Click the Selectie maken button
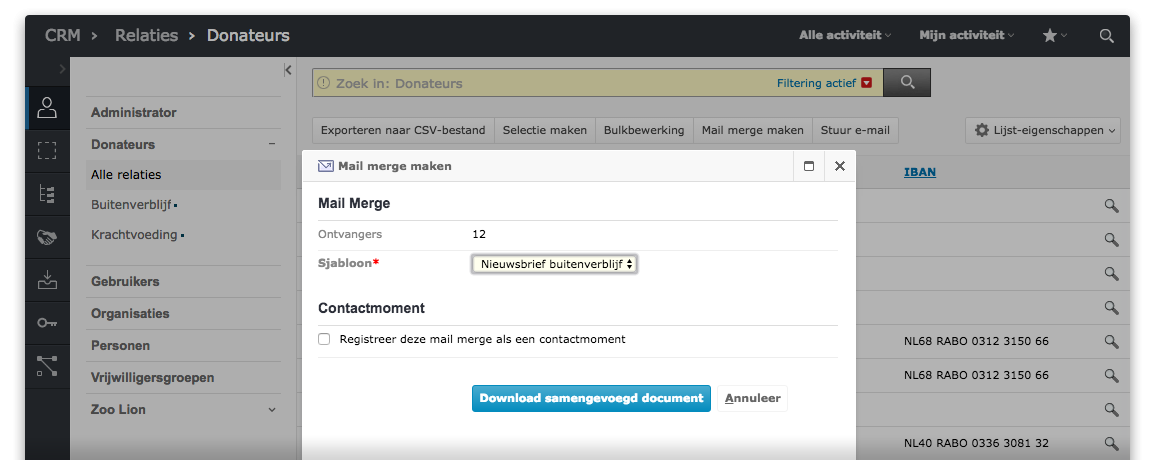Screen dimensions: 1155x460 [544, 130]
